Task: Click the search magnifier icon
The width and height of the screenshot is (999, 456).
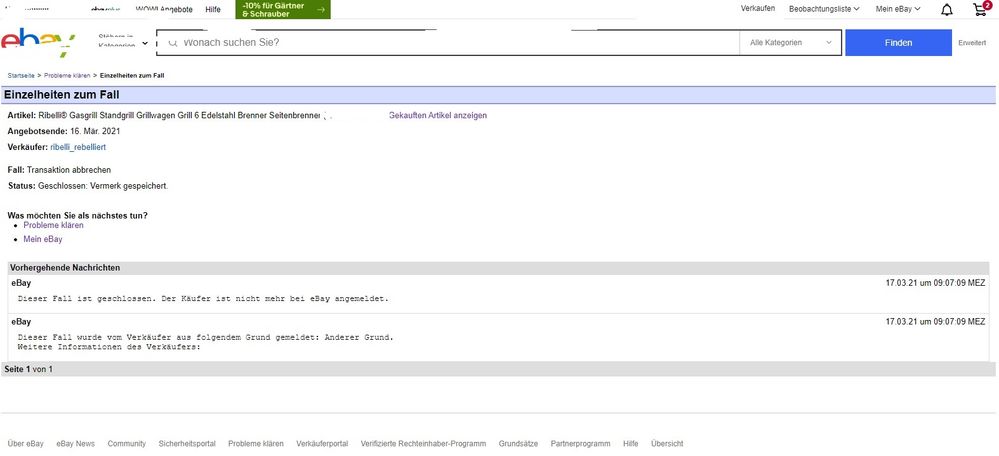Action: [172, 43]
